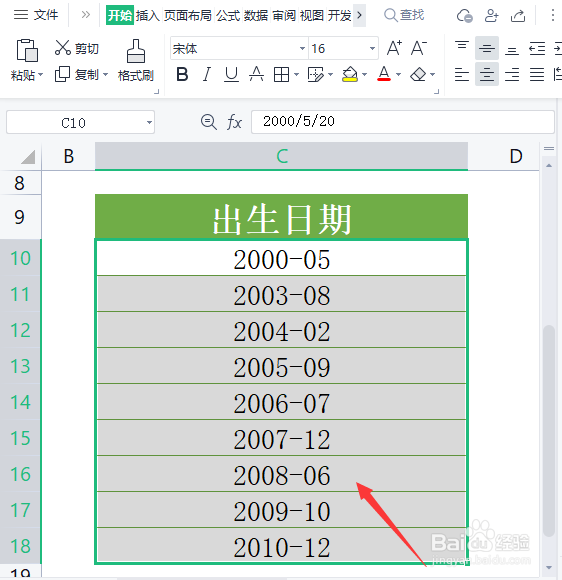This screenshot has width=562, height=580.
Task: Click the cloud sync status icon
Action: click(464, 16)
